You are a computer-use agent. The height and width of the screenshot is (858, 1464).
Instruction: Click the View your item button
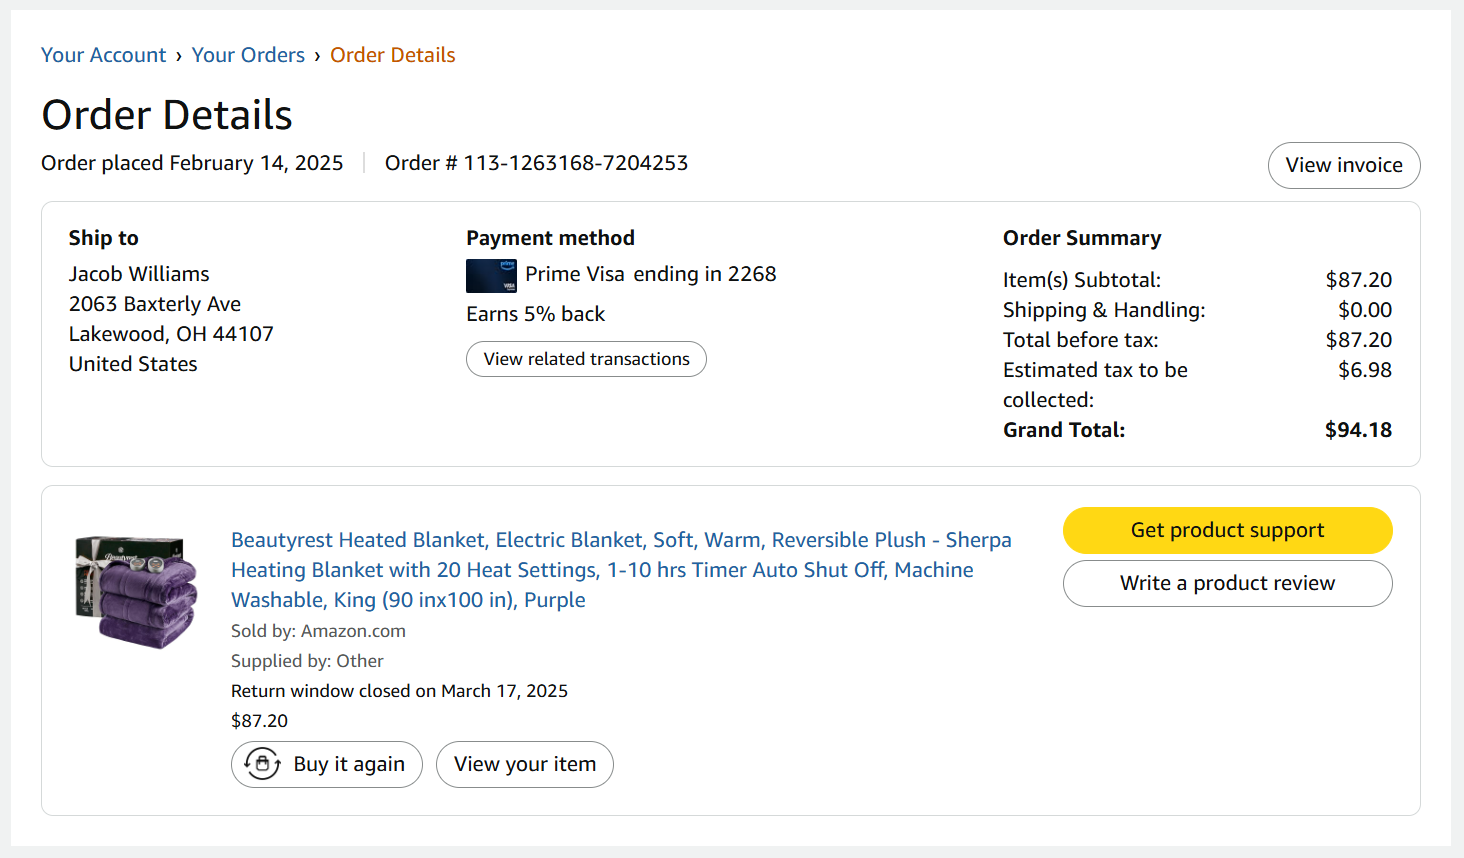[525, 764]
